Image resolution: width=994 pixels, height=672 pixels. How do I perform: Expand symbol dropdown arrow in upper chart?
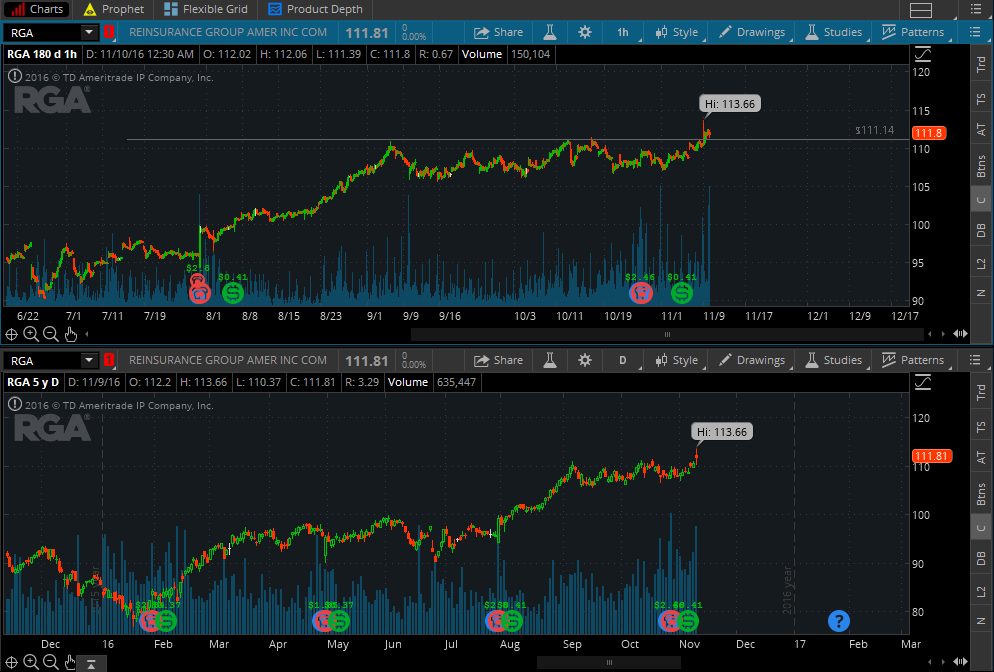click(x=89, y=32)
